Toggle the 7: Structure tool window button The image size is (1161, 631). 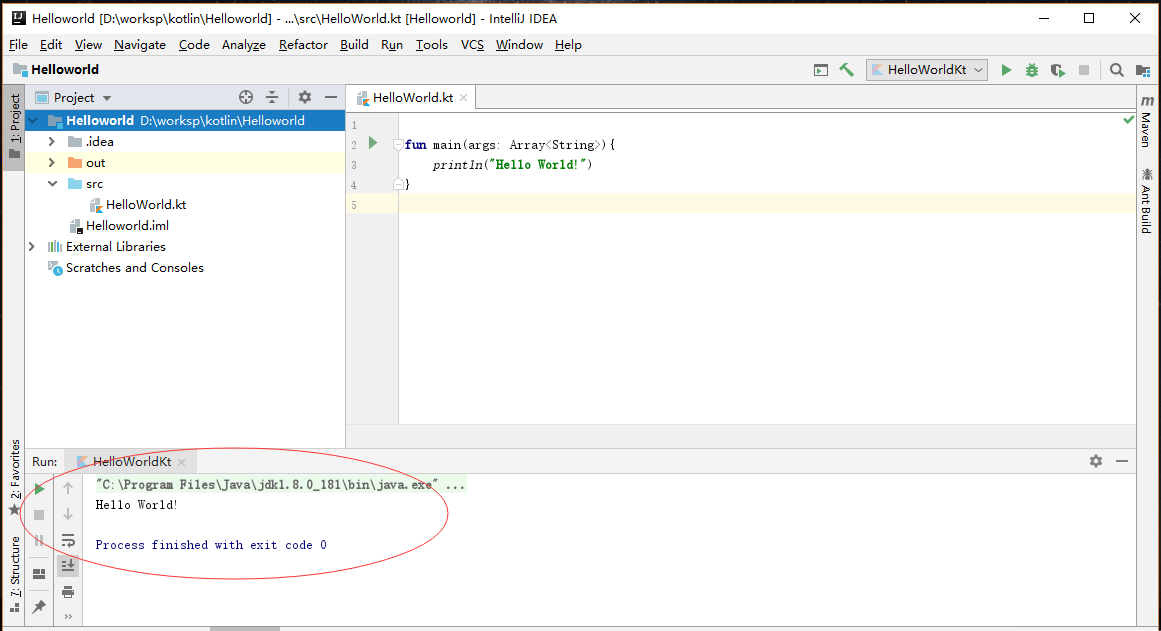coord(15,574)
